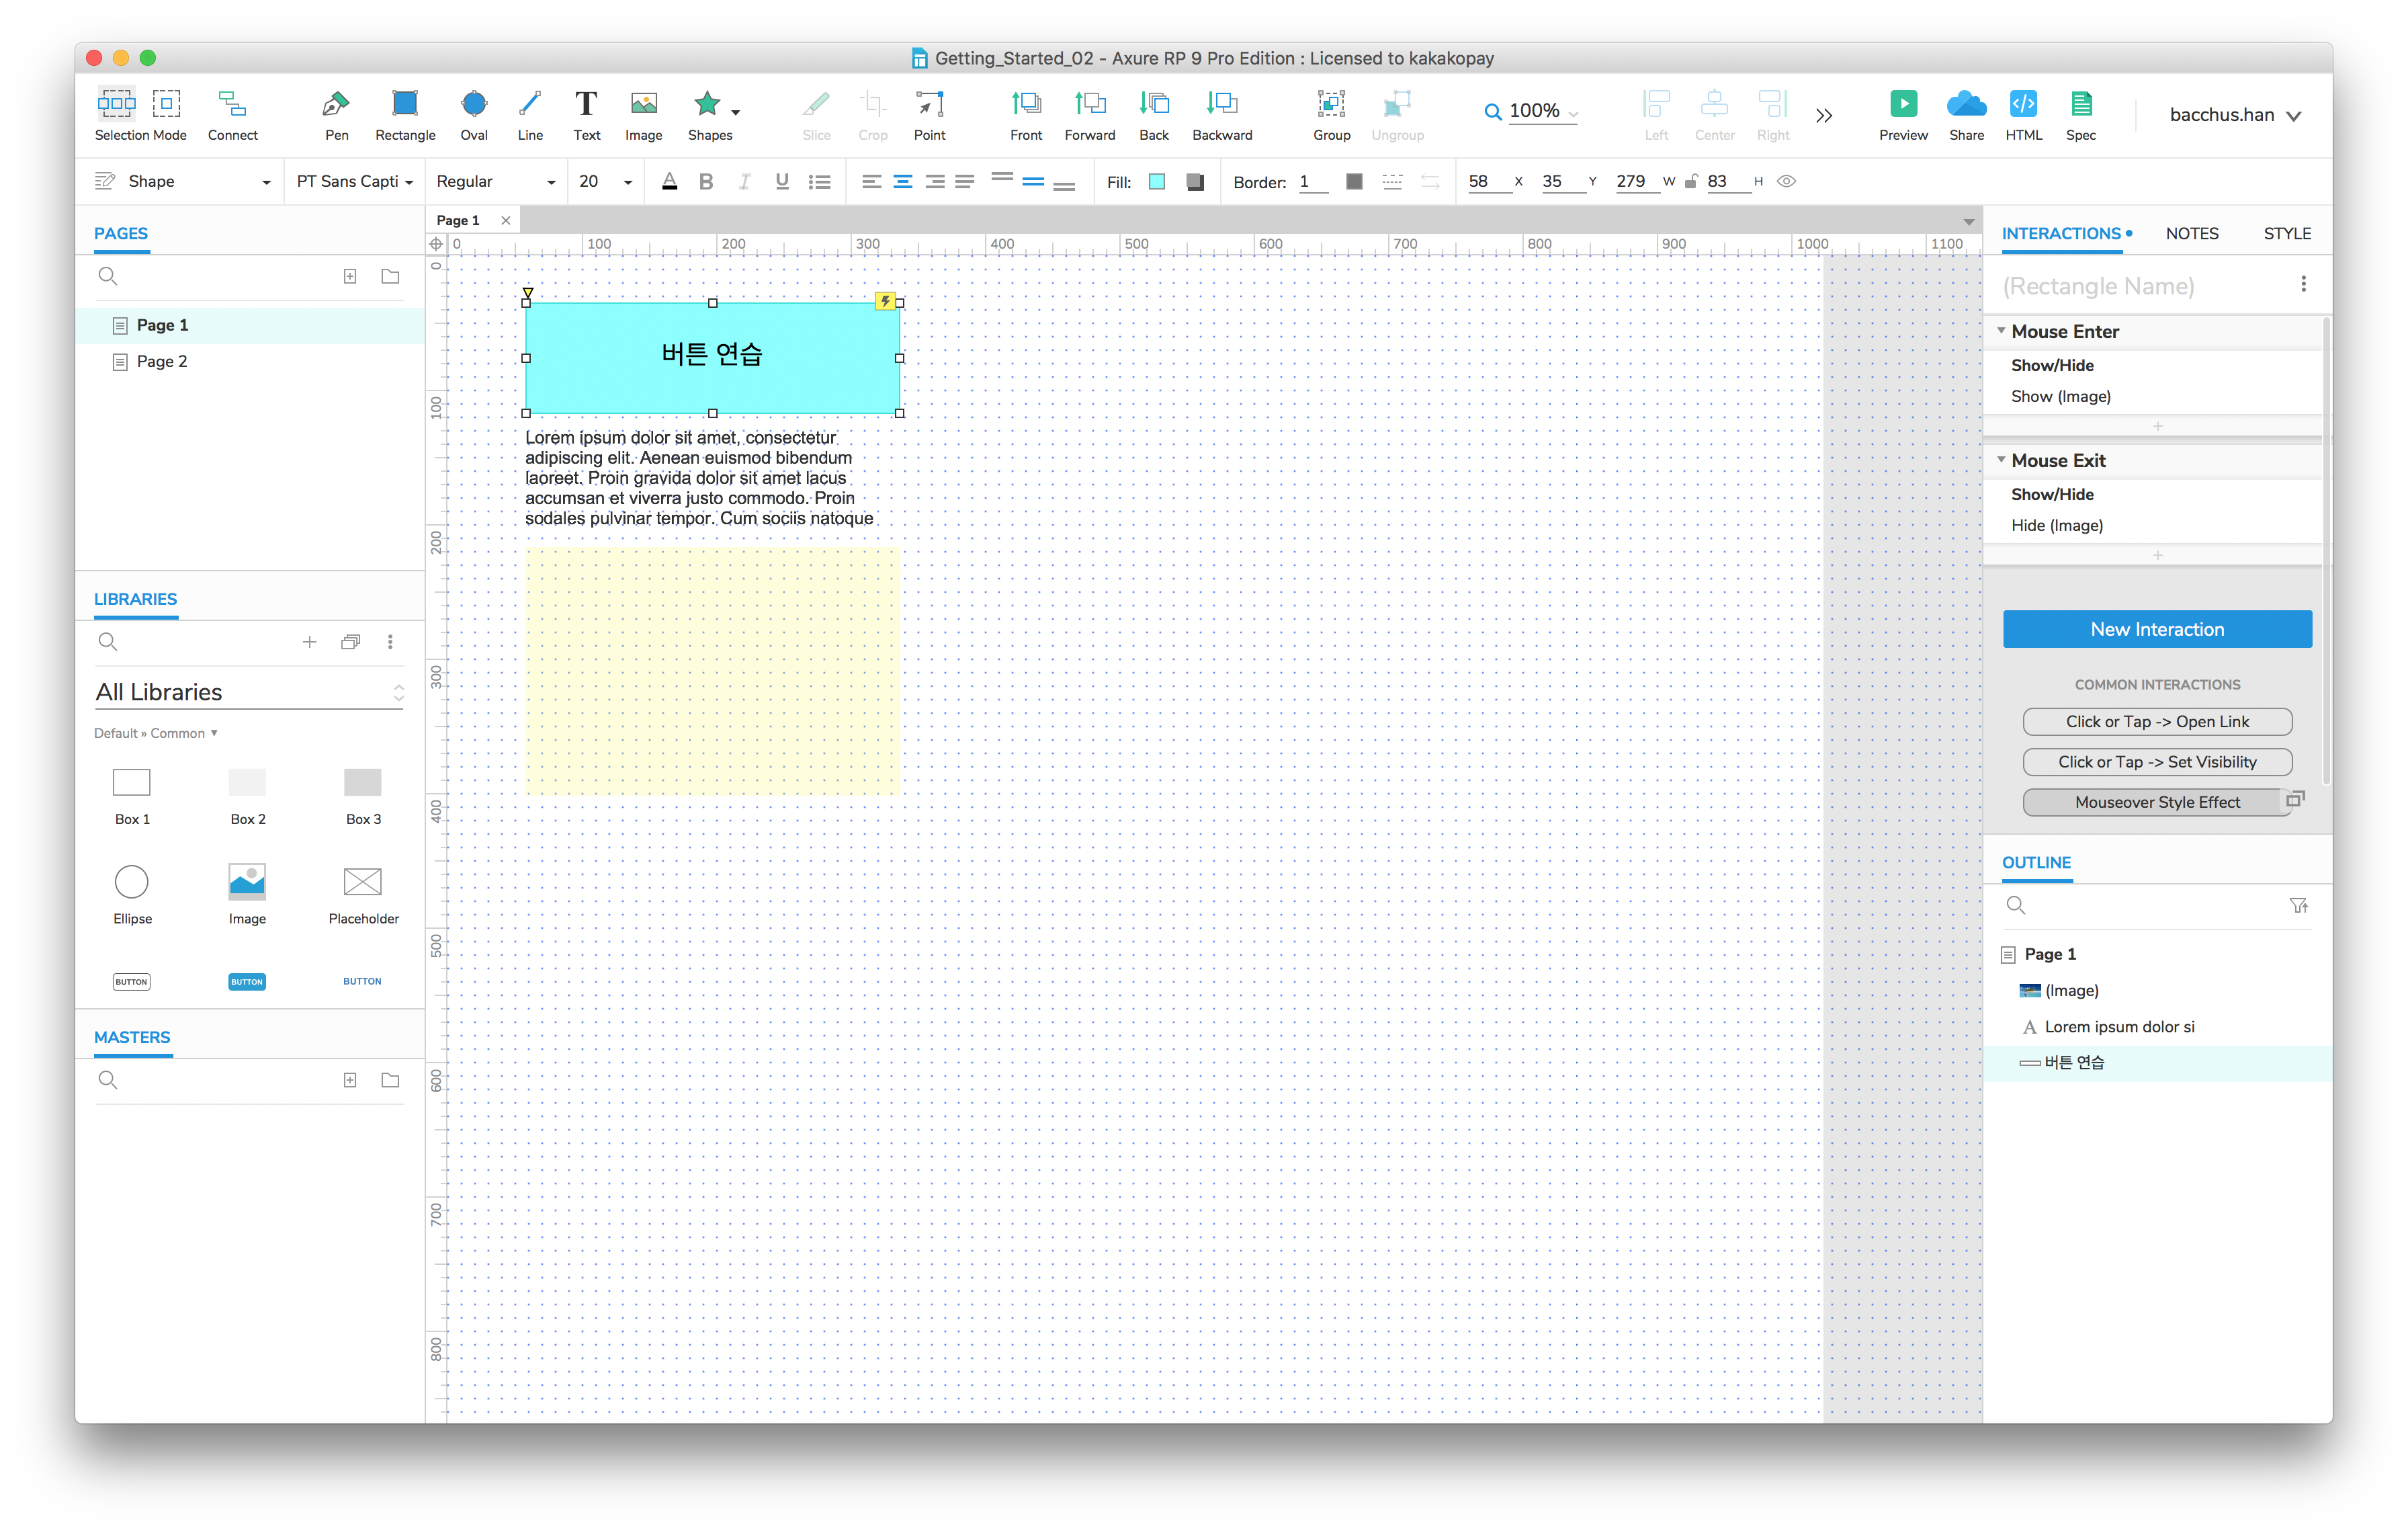Select Page 2 in Pages list
The height and width of the screenshot is (1531, 2408).
[162, 362]
